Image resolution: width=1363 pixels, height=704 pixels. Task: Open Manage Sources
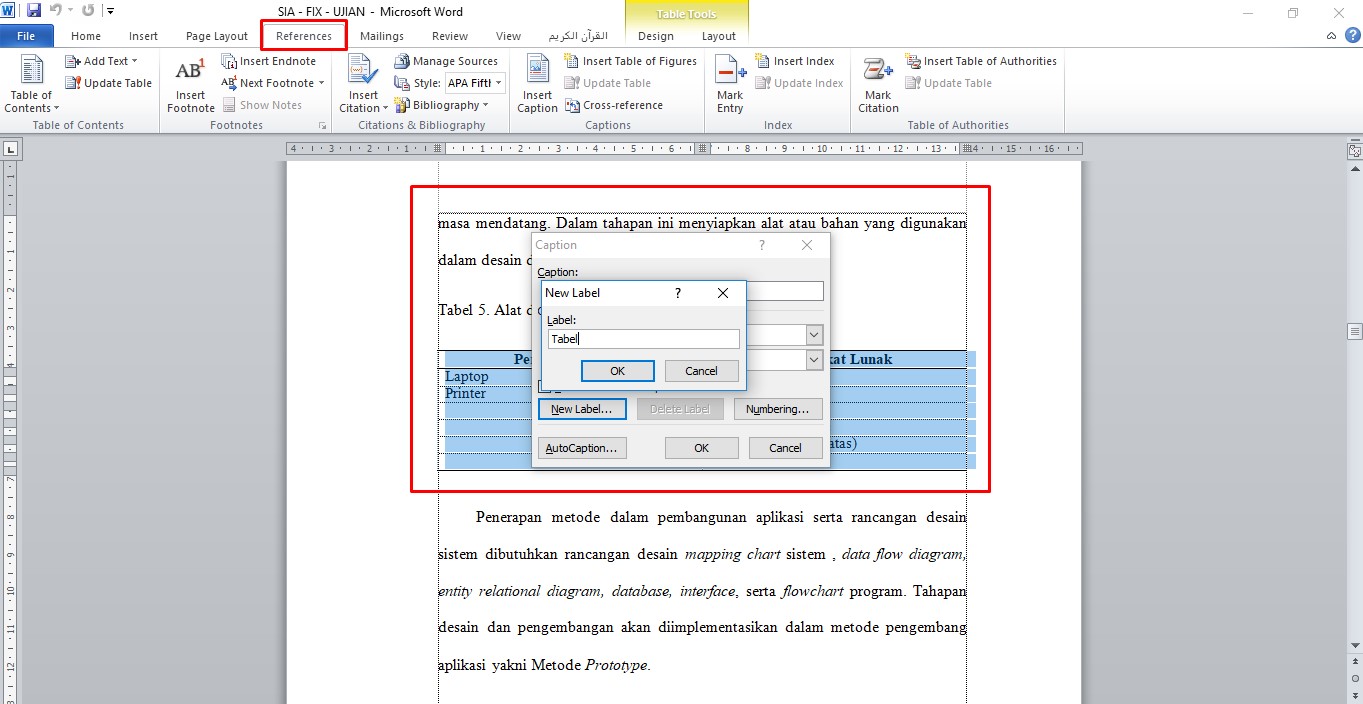(x=448, y=60)
